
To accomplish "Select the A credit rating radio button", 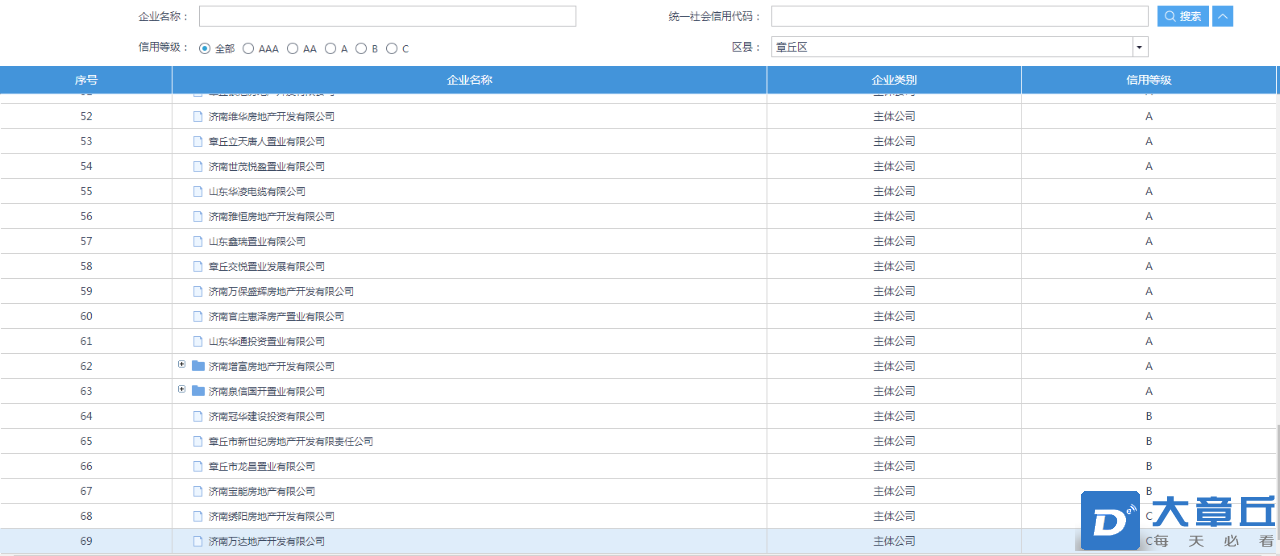I will coord(330,48).
